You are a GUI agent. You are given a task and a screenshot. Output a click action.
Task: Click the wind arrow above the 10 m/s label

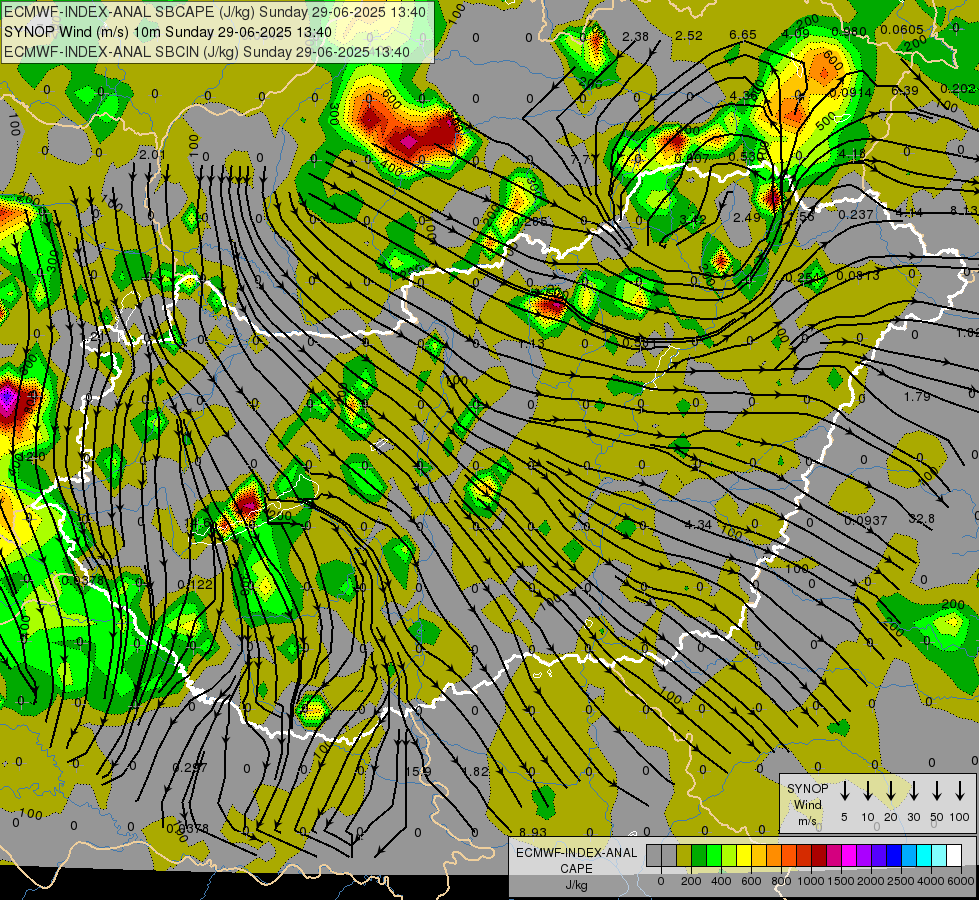pyautogui.click(x=868, y=791)
